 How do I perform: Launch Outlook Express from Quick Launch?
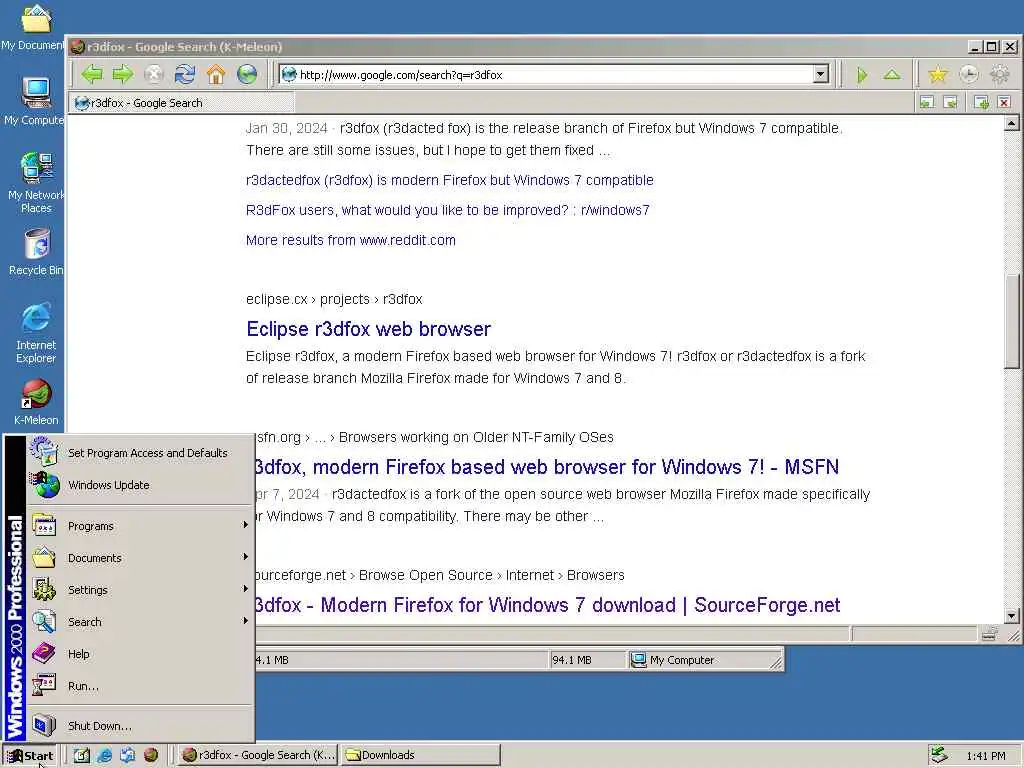[x=127, y=755]
